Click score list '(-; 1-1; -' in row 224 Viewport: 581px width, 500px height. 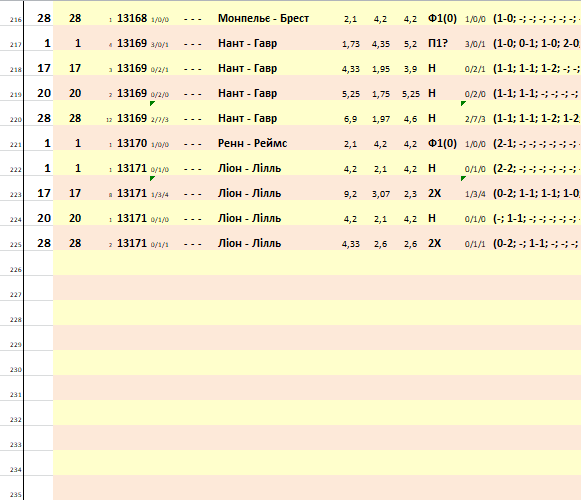pos(537,218)
